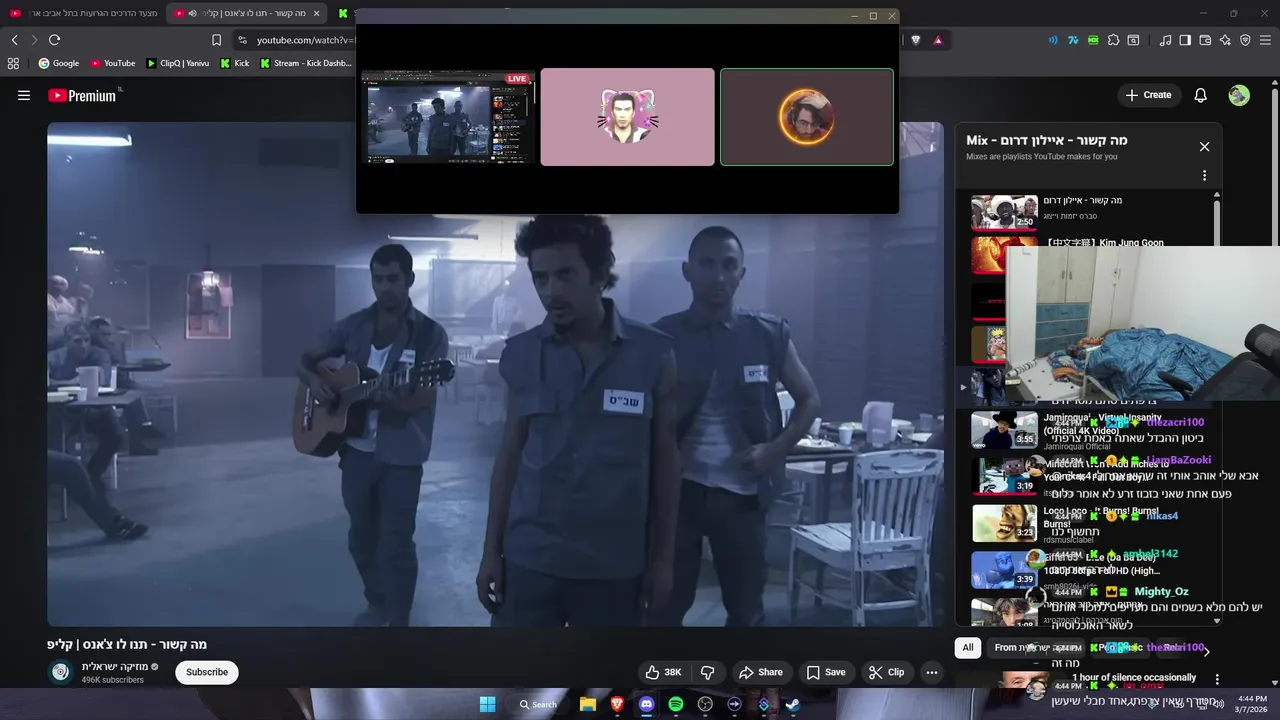Click the Share button below the video
Image resolution: width=1280 pixels, height=720 pixels.
pyautogui.click(x=760, y=672)
